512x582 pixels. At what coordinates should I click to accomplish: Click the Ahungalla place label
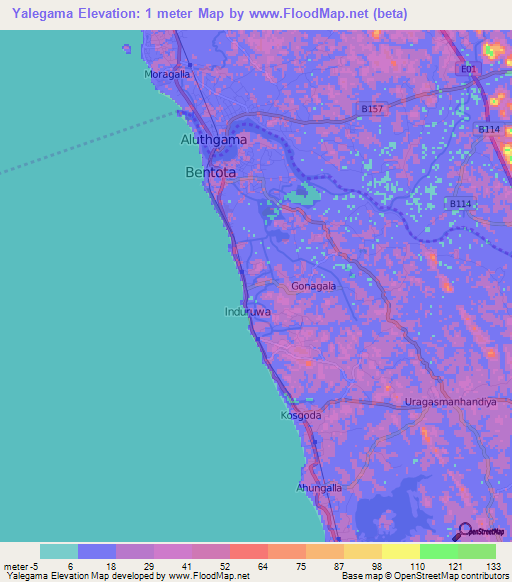click(x=319, y=488)
